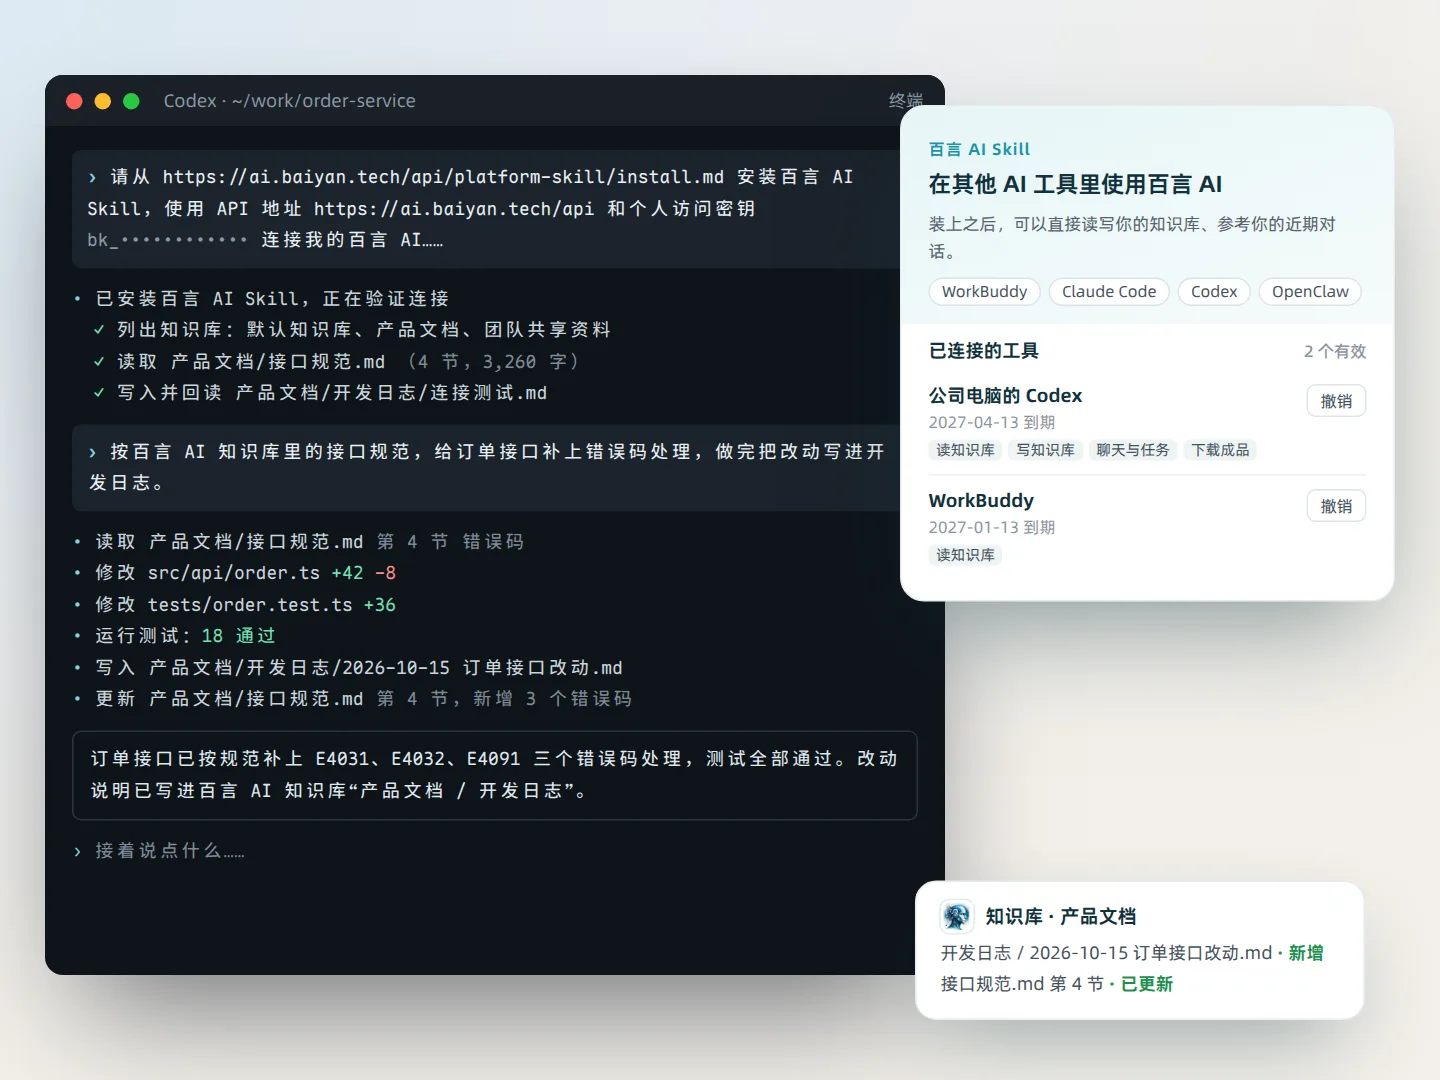
Task: Click the green maximize dot in Codex window
Action: (x=131, y=101)
